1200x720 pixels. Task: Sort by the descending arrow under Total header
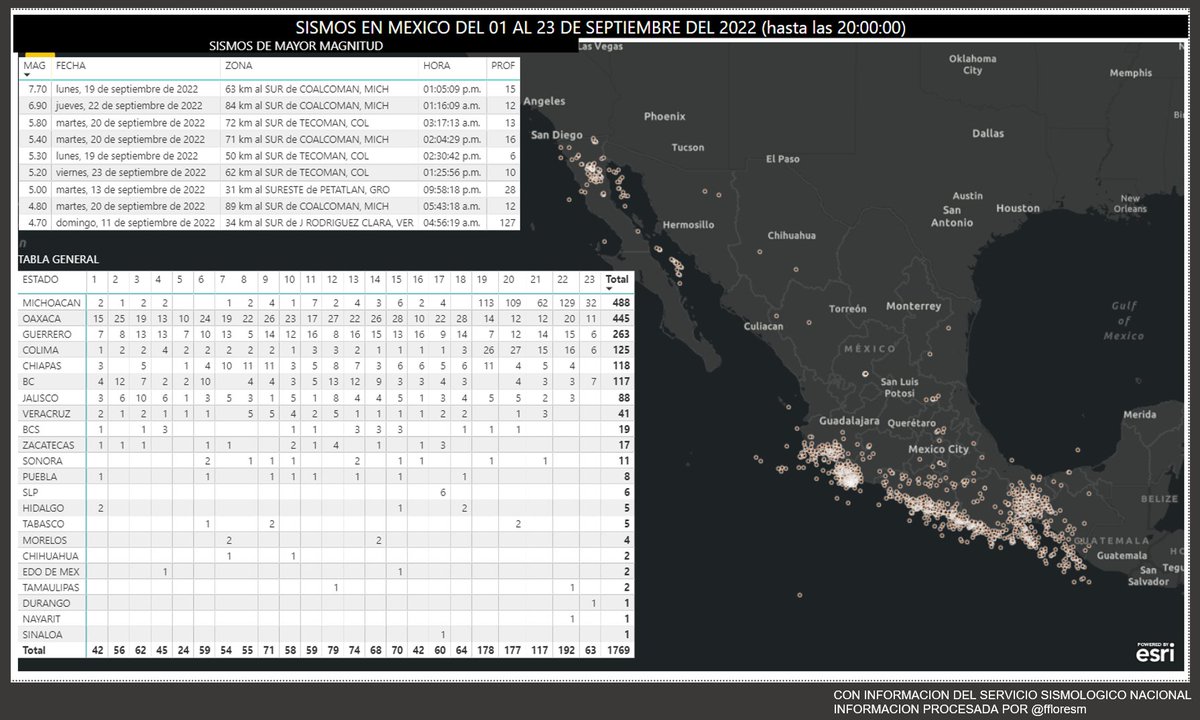pyautogui.click(x=610, y=288)
